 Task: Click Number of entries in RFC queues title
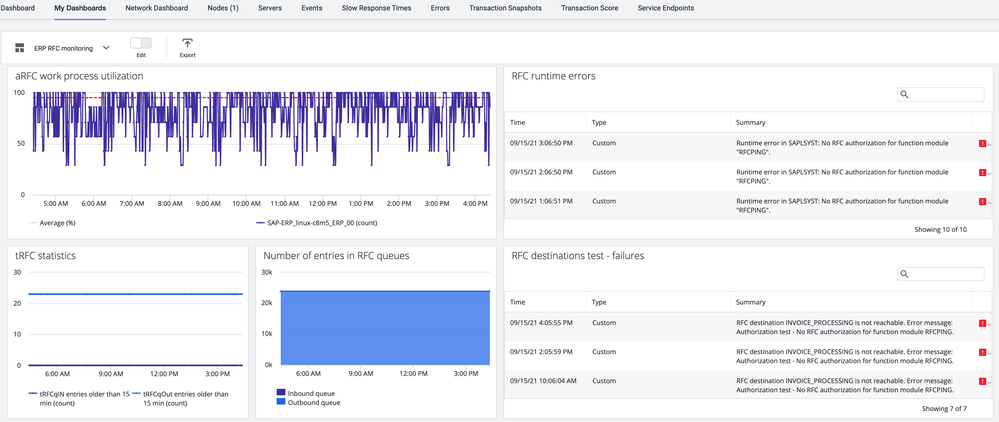coord(336,256)
